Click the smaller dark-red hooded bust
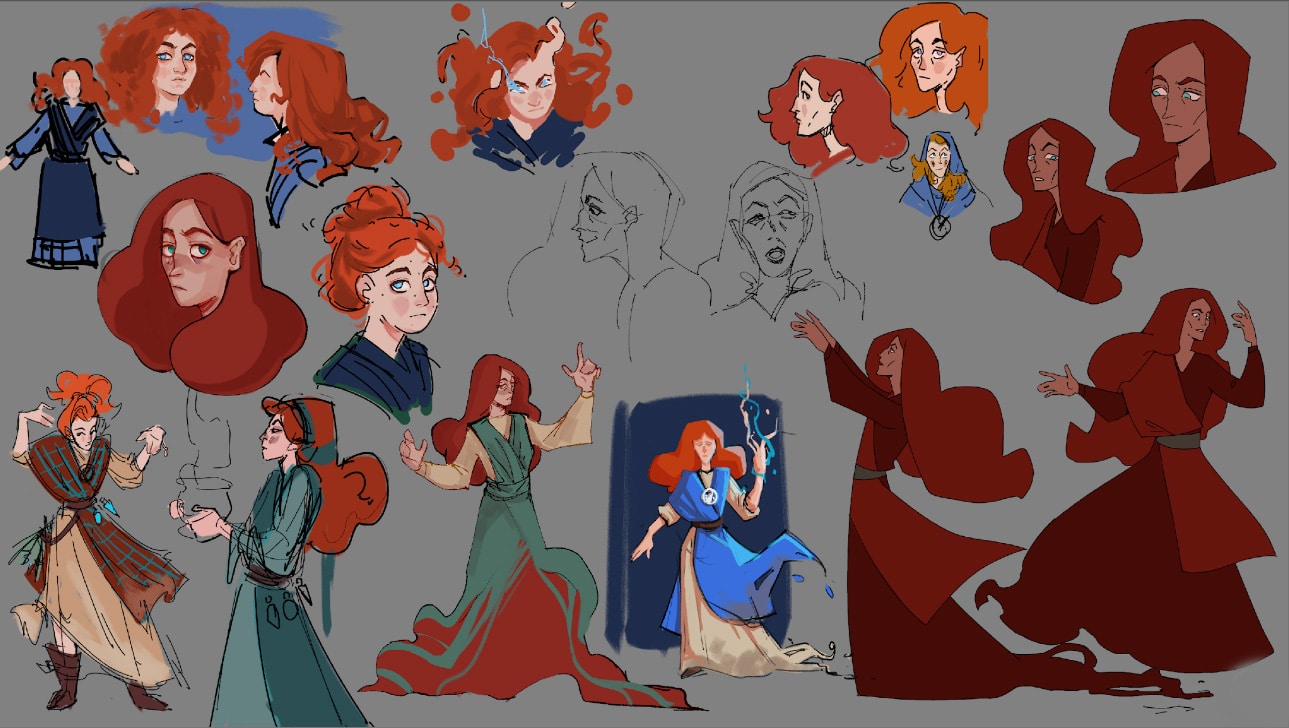1289x728 pixels. (1060, 215)
